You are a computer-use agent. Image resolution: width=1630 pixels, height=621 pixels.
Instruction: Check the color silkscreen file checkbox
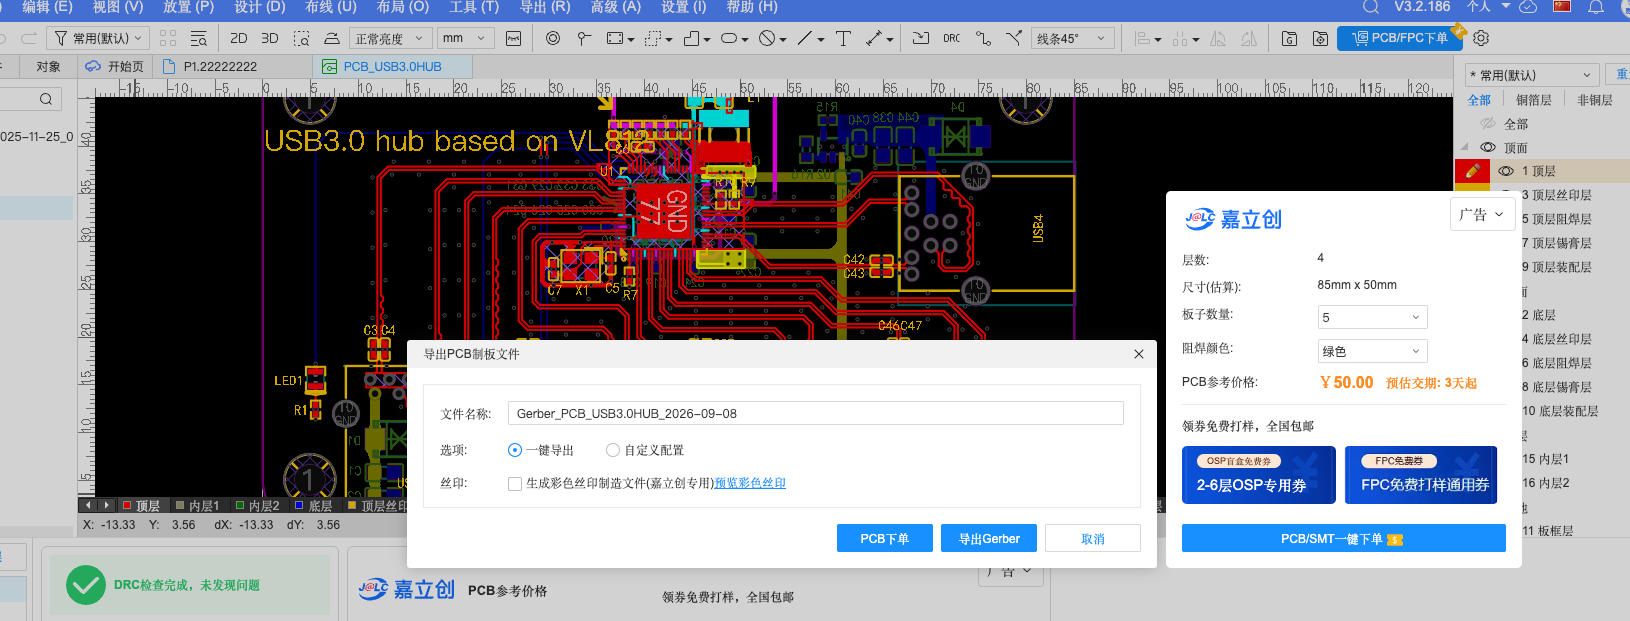515,484
